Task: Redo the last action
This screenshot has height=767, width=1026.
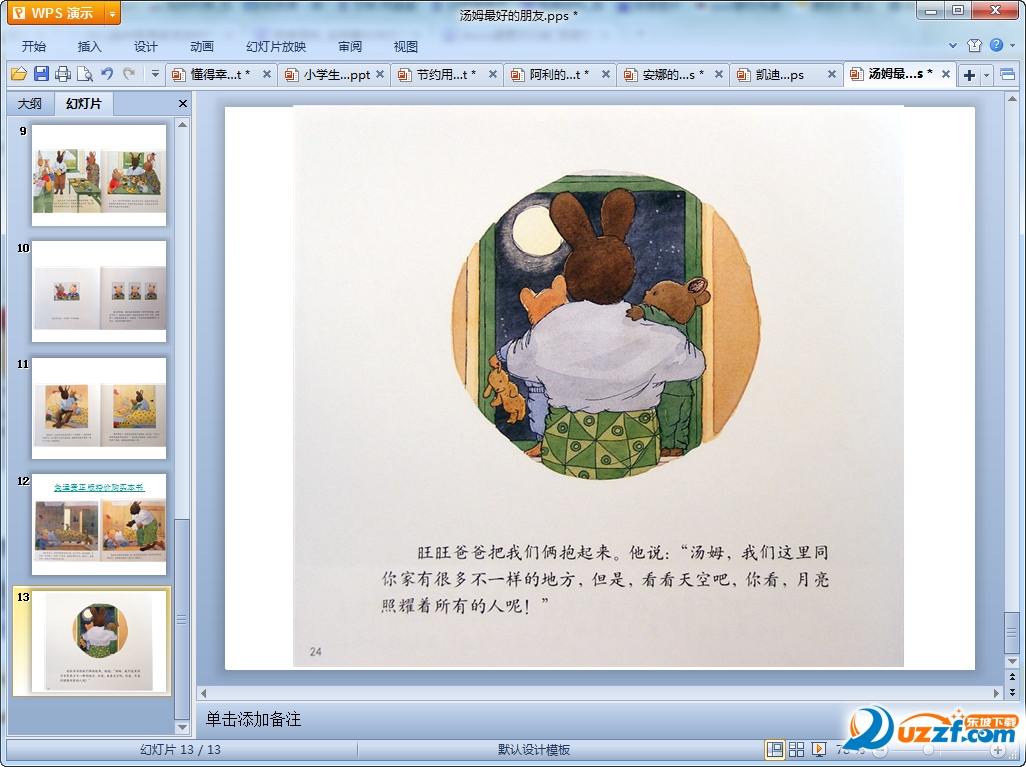Action: click(129, 74)
